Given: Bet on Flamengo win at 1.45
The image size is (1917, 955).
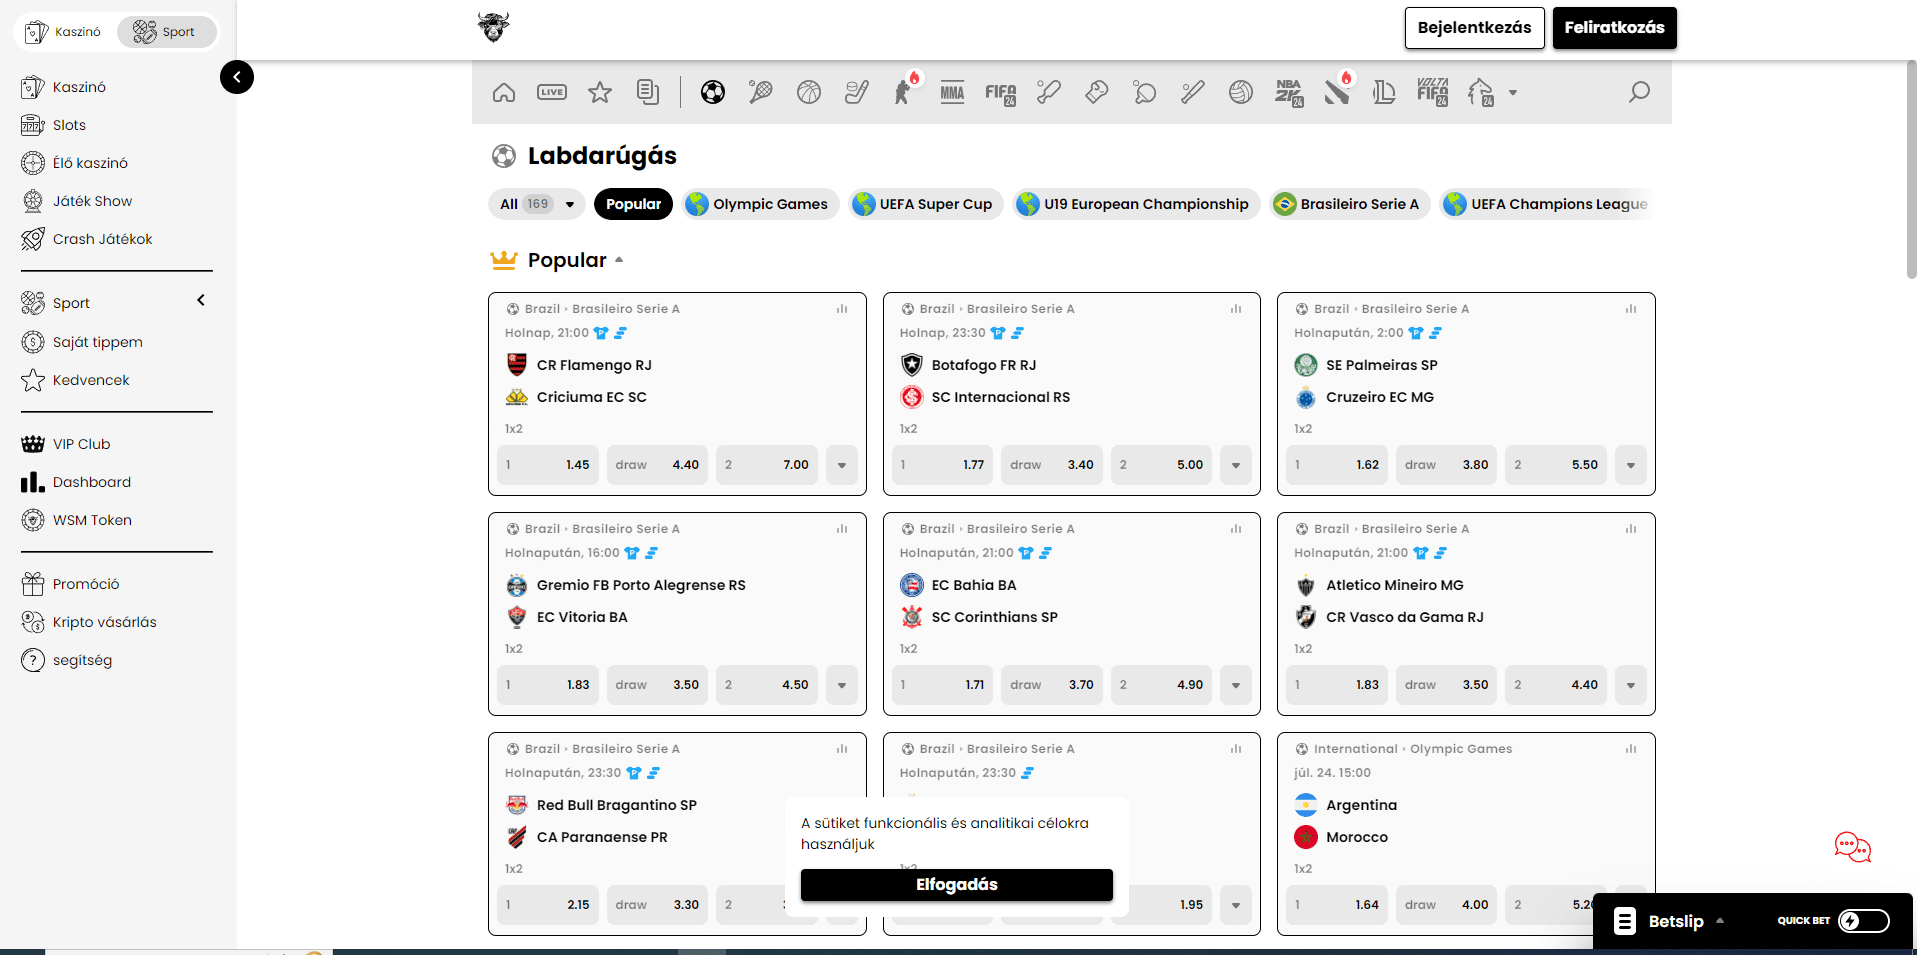Looking at the screenshot, I should 548,465.
